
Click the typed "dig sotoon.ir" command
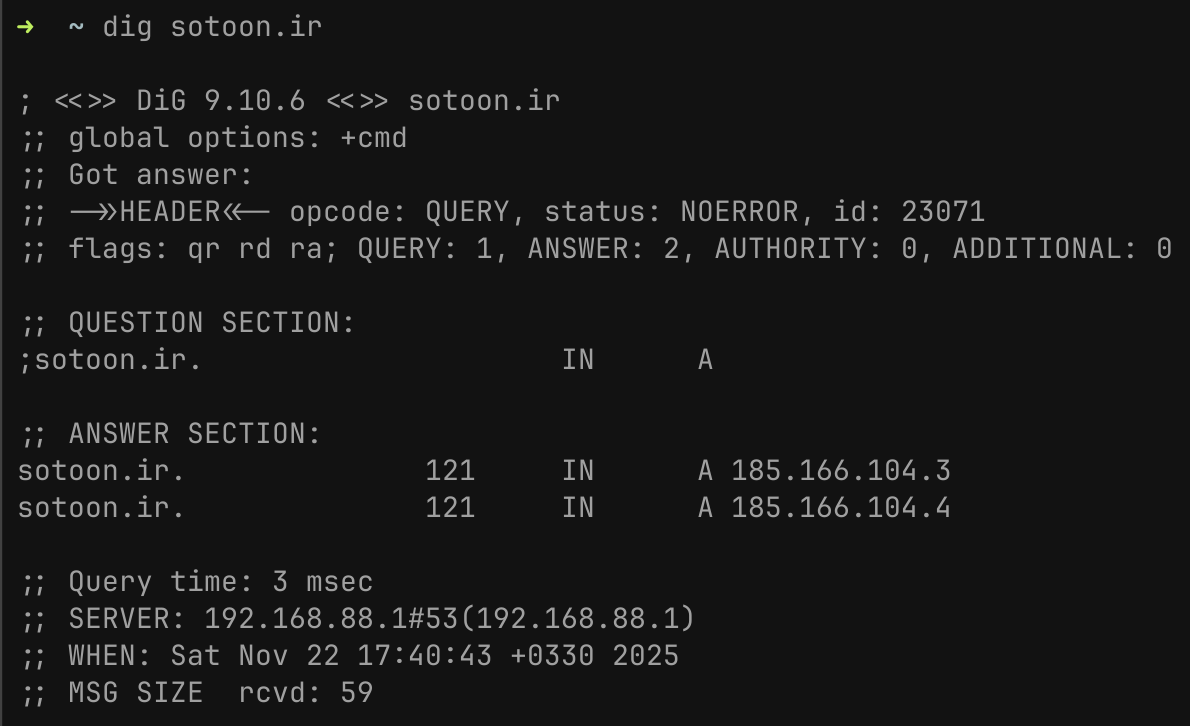(x=212, y=26)
